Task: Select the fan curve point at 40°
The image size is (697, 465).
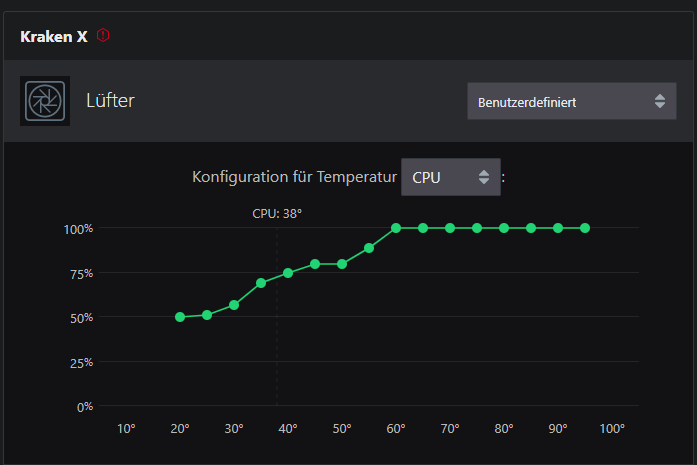Action: pos(288,273)
